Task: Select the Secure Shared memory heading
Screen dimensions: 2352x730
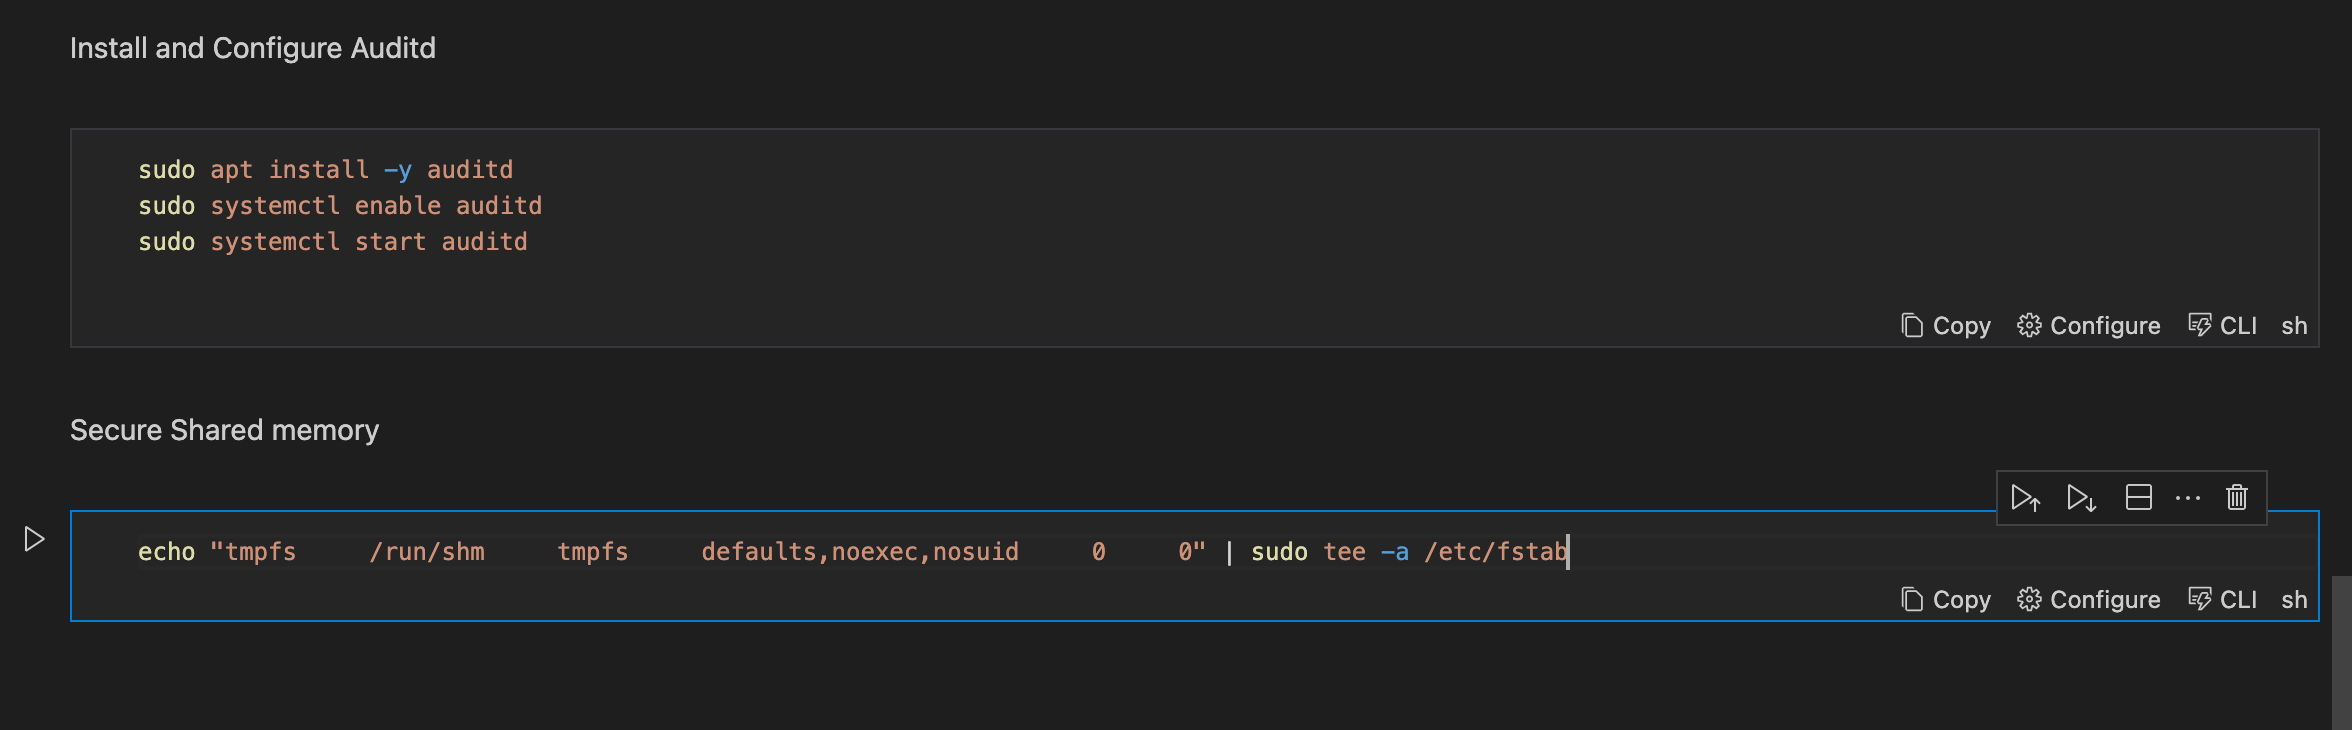Action: 223,429
